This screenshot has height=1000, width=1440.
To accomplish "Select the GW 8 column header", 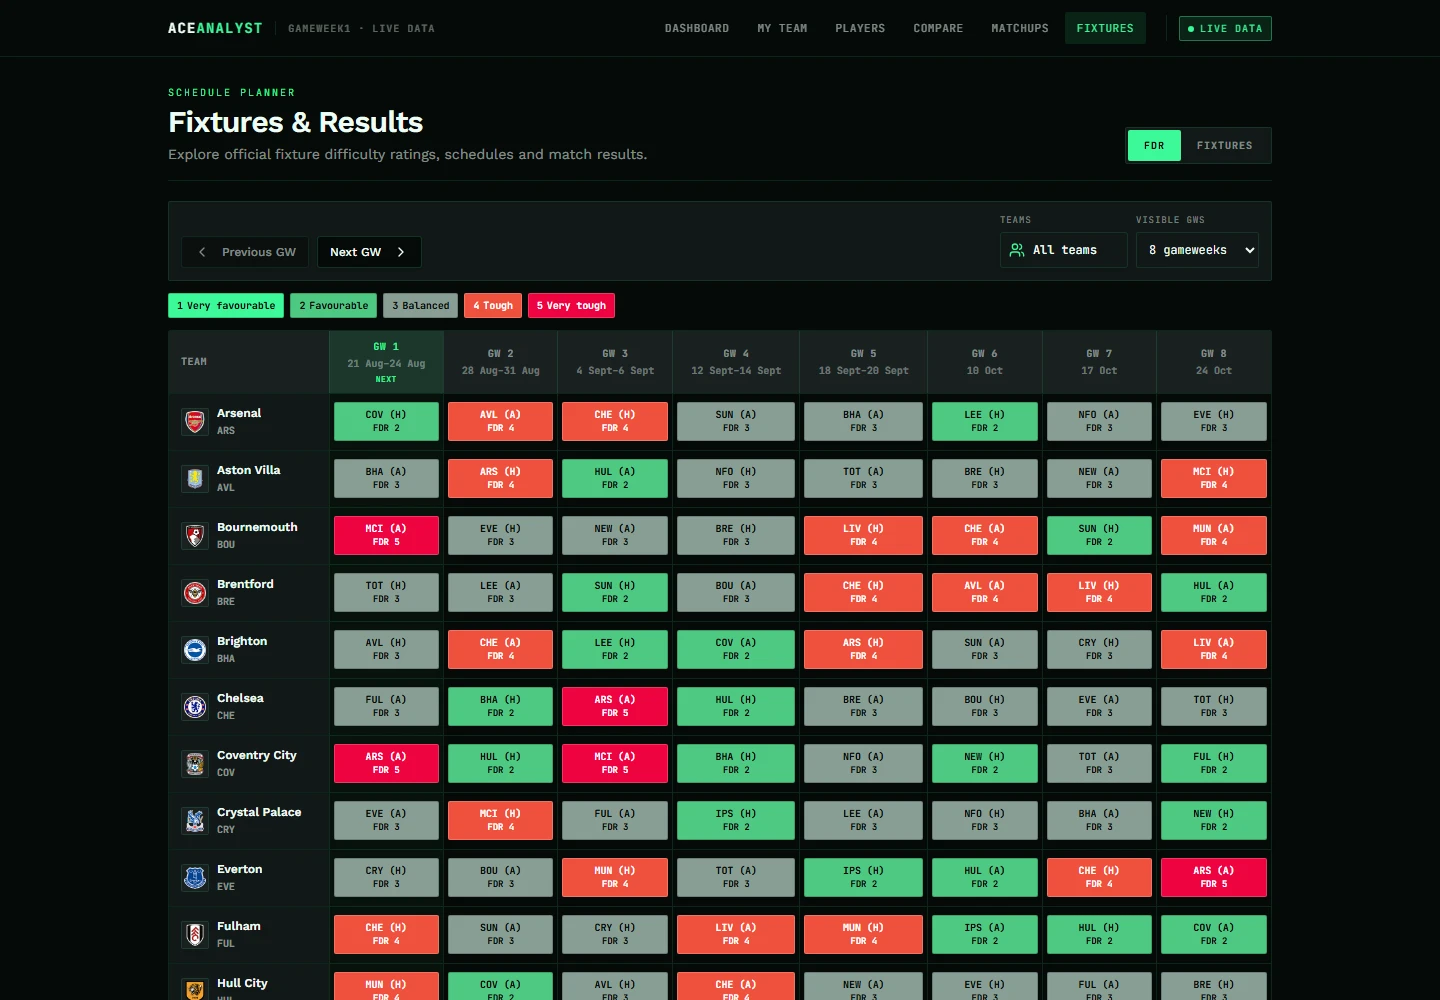I will 1214,362.
